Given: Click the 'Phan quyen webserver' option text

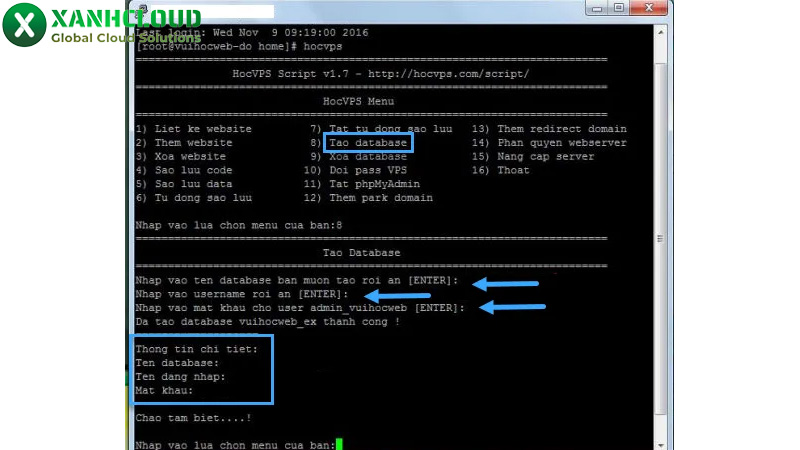Looking at the screenshot, I should click(562, 143).
